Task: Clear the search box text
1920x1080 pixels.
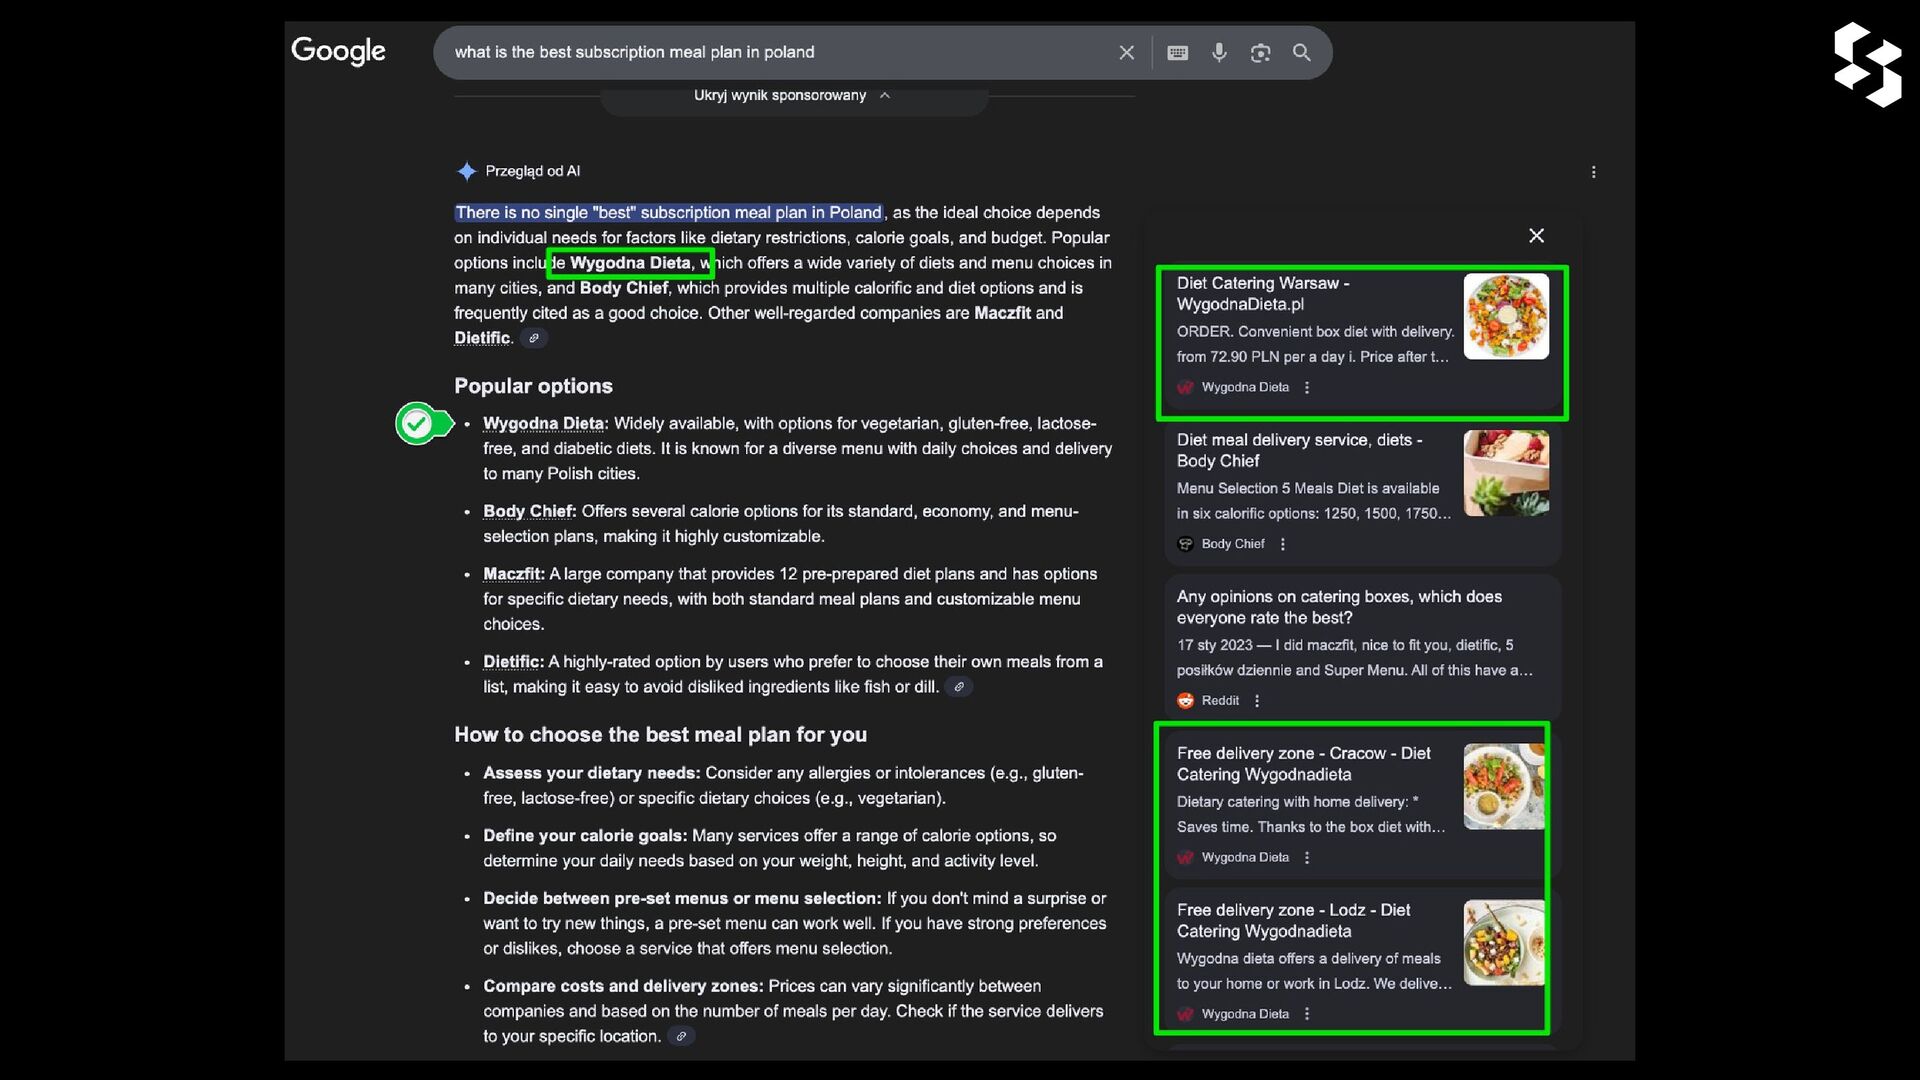Action: tap(1126, 52)
